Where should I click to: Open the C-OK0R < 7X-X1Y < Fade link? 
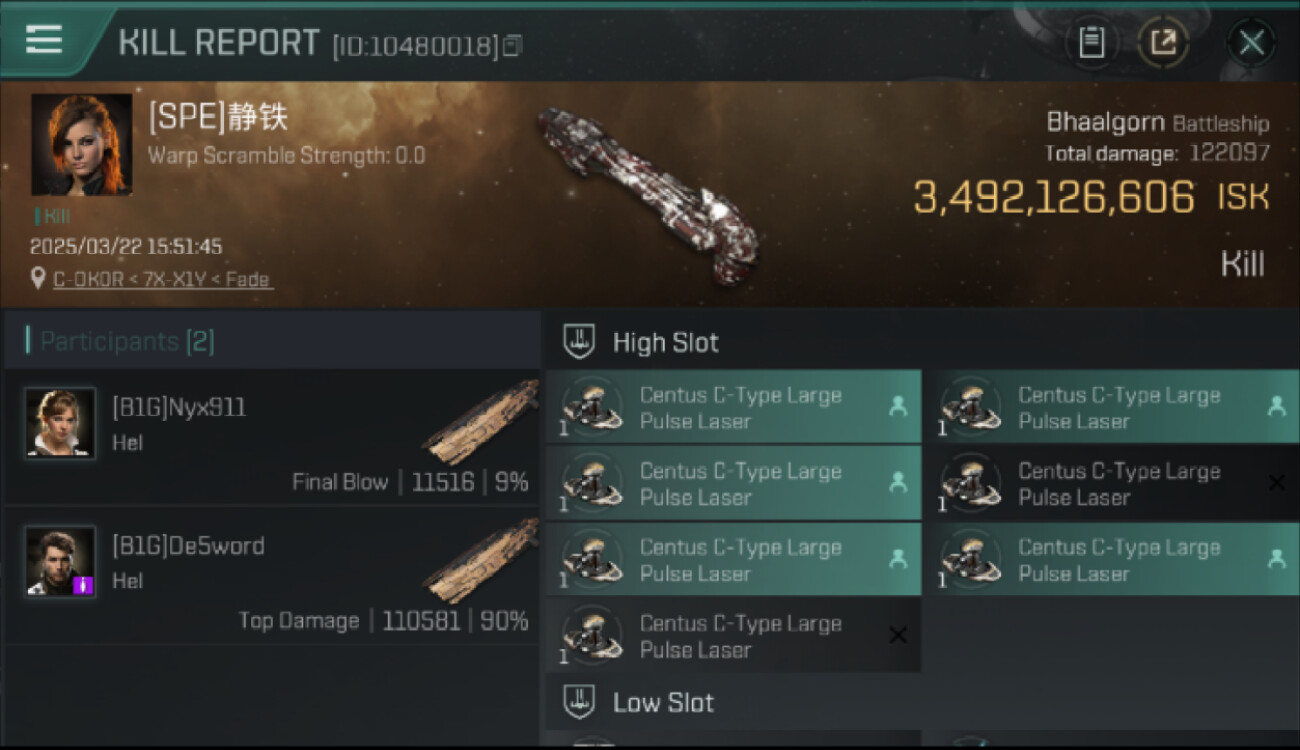162,280
